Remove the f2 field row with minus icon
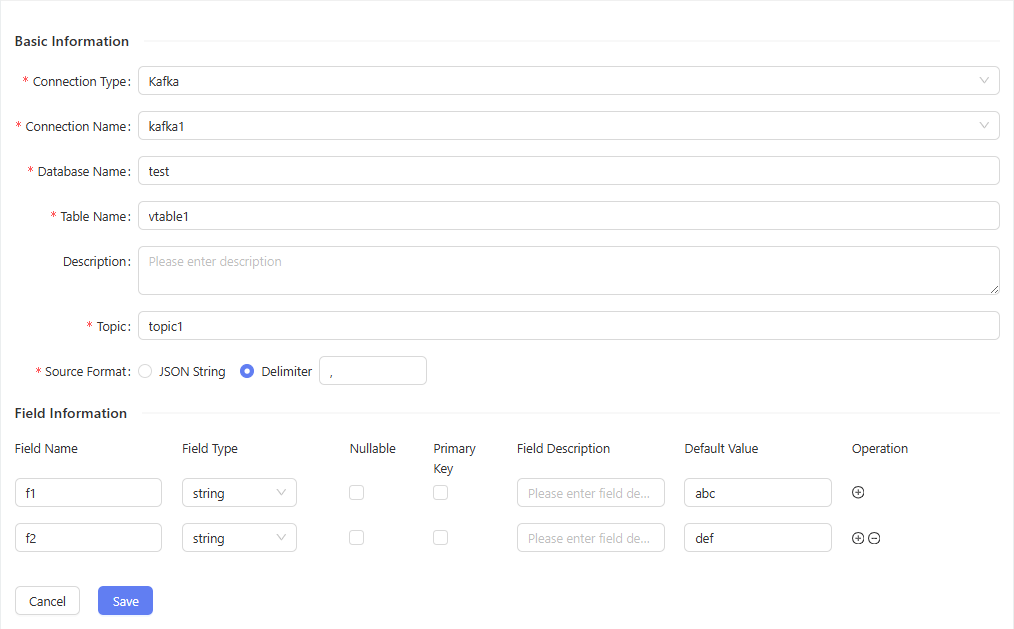1014x629 pixels. pos(874,538)
